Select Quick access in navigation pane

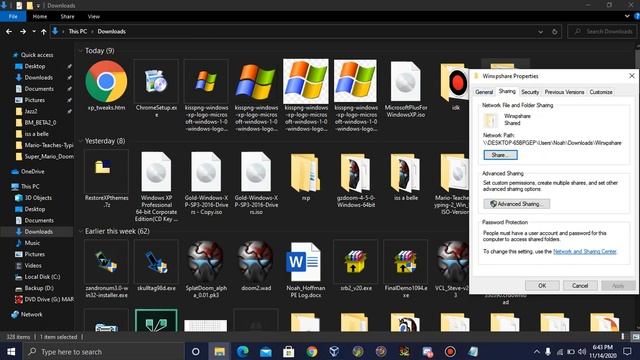[x=37, y=55]
